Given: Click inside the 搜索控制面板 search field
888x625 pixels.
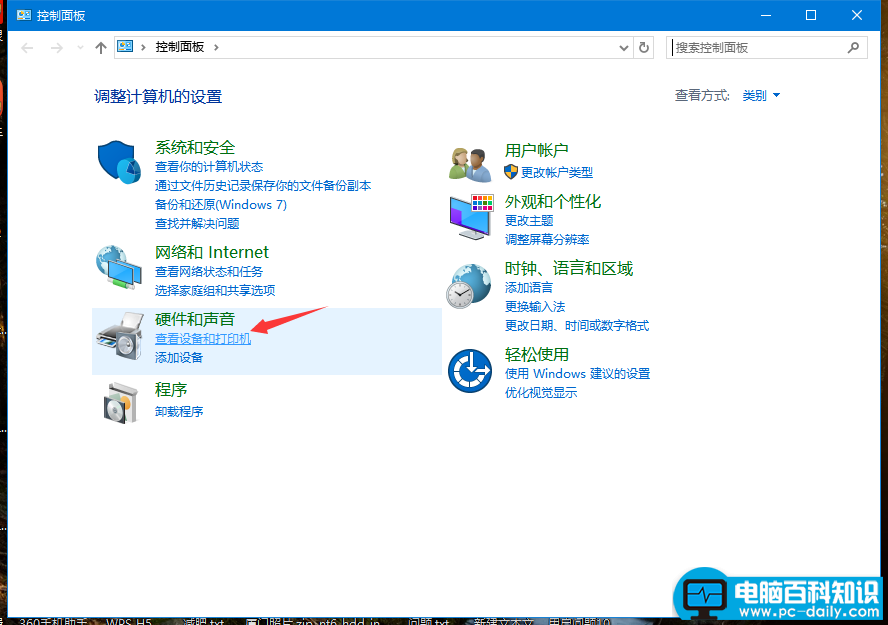Looking at the screenshot, I should point(750,47).
